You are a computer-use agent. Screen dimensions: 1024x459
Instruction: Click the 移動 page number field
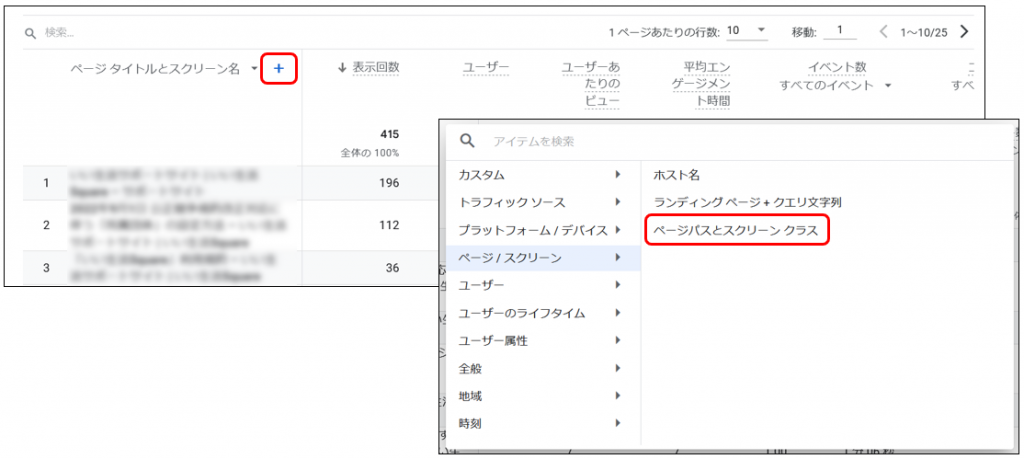tap(840, 31)
